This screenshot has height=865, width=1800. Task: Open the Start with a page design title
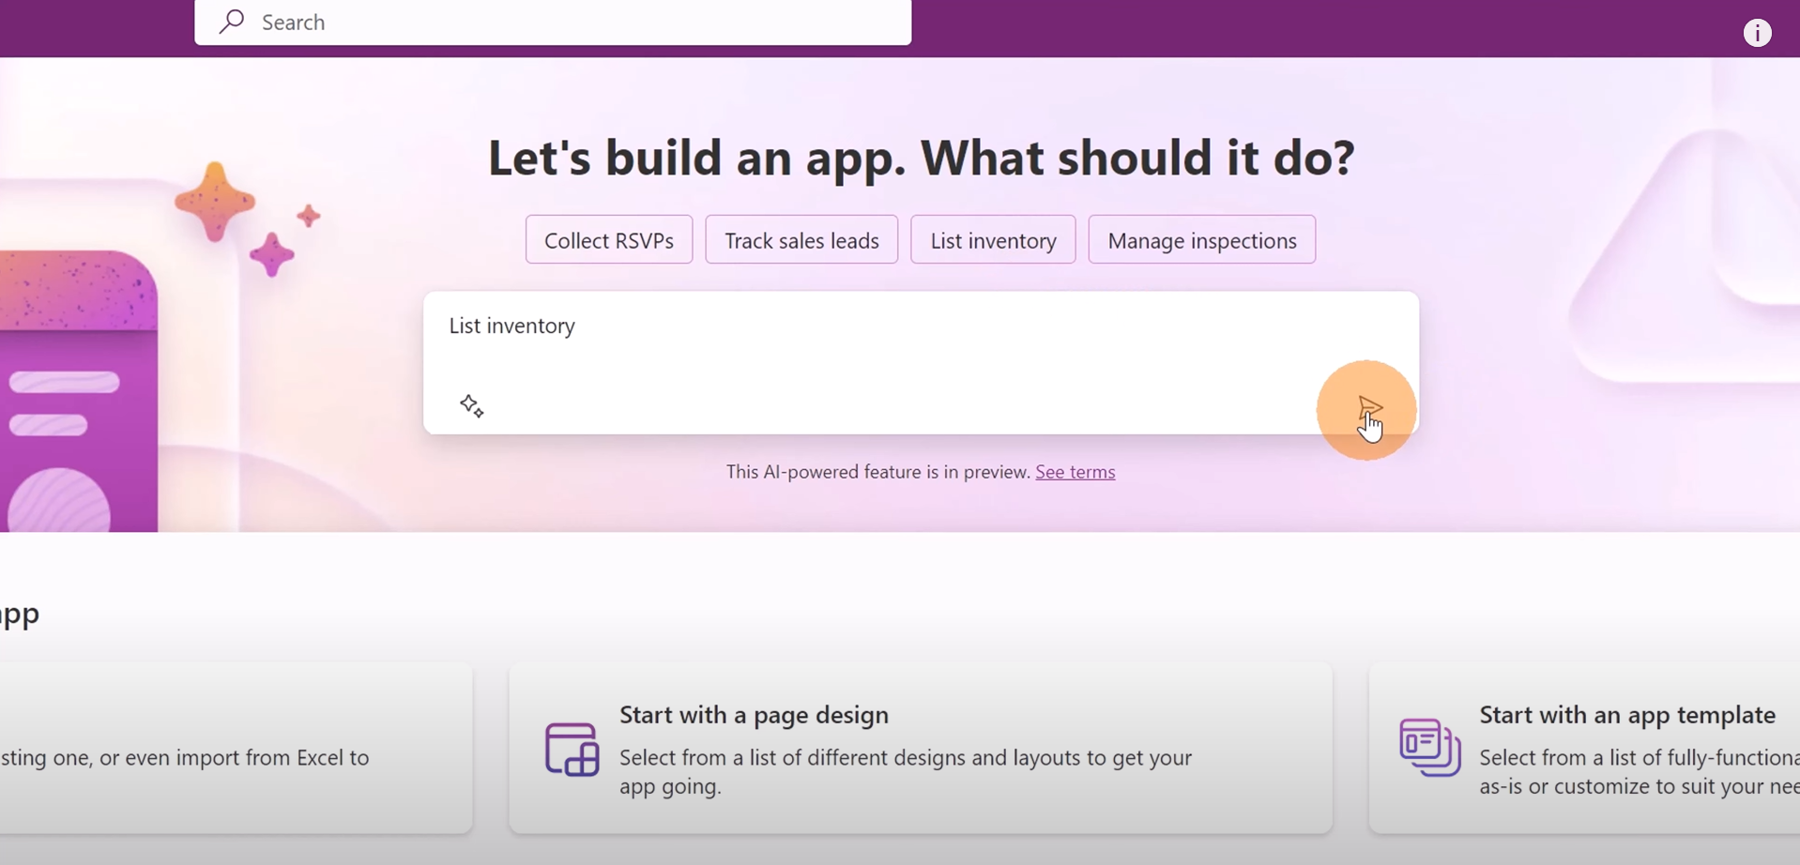pos(753,715)
